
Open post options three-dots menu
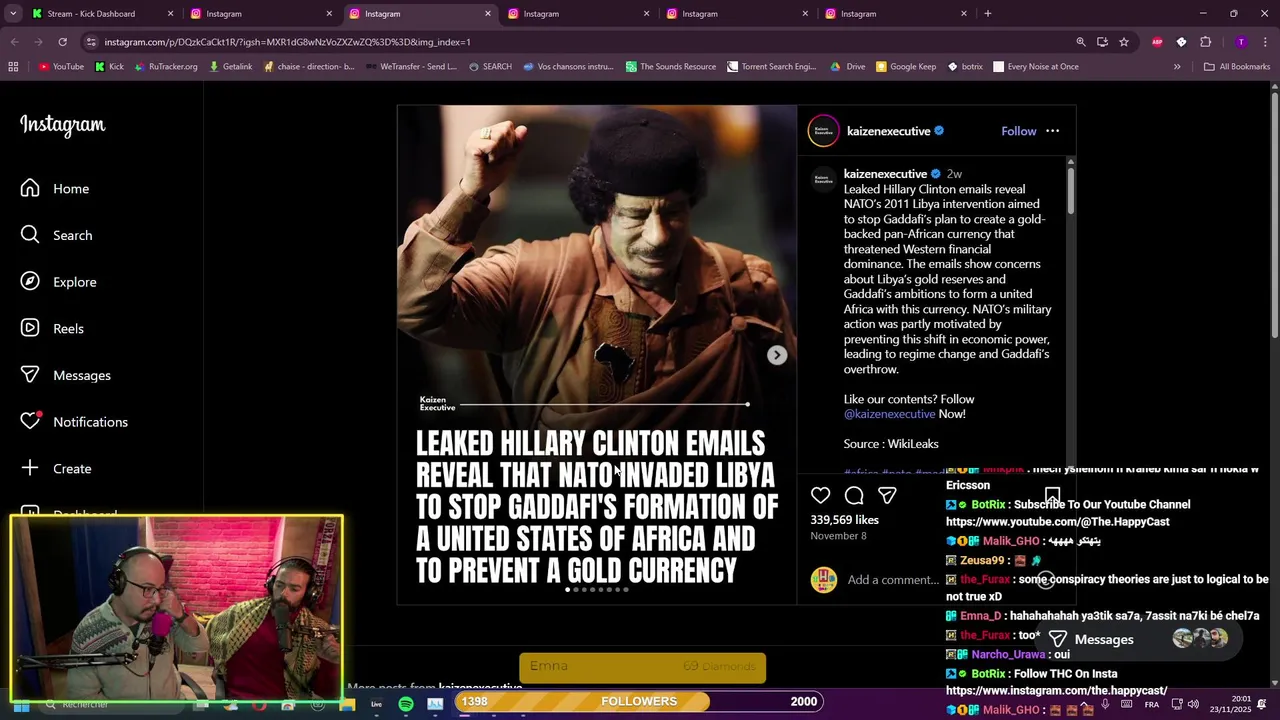tap(1052, 131)
